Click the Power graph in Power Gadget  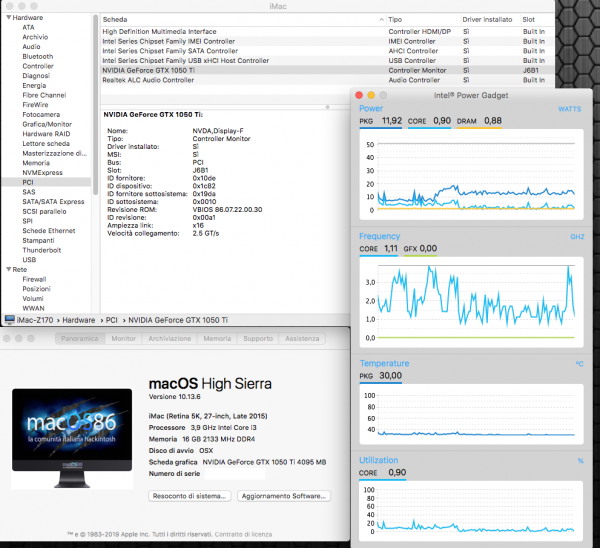471,175
